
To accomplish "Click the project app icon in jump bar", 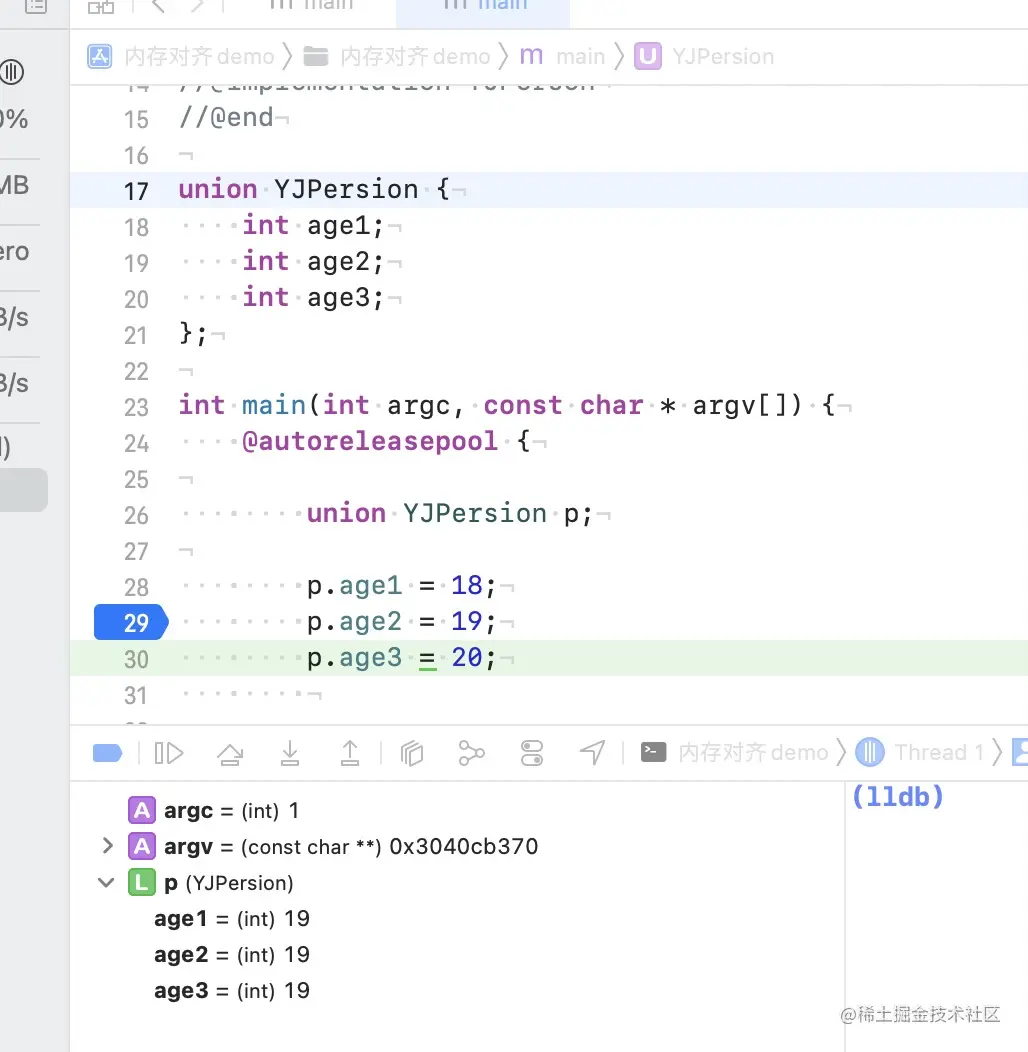I will (100, 56).
